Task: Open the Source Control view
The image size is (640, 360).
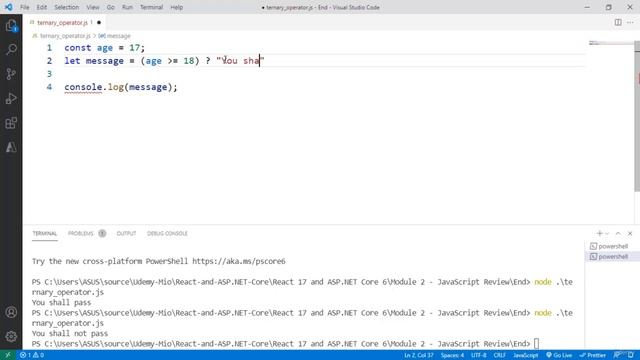Action: 11,74
